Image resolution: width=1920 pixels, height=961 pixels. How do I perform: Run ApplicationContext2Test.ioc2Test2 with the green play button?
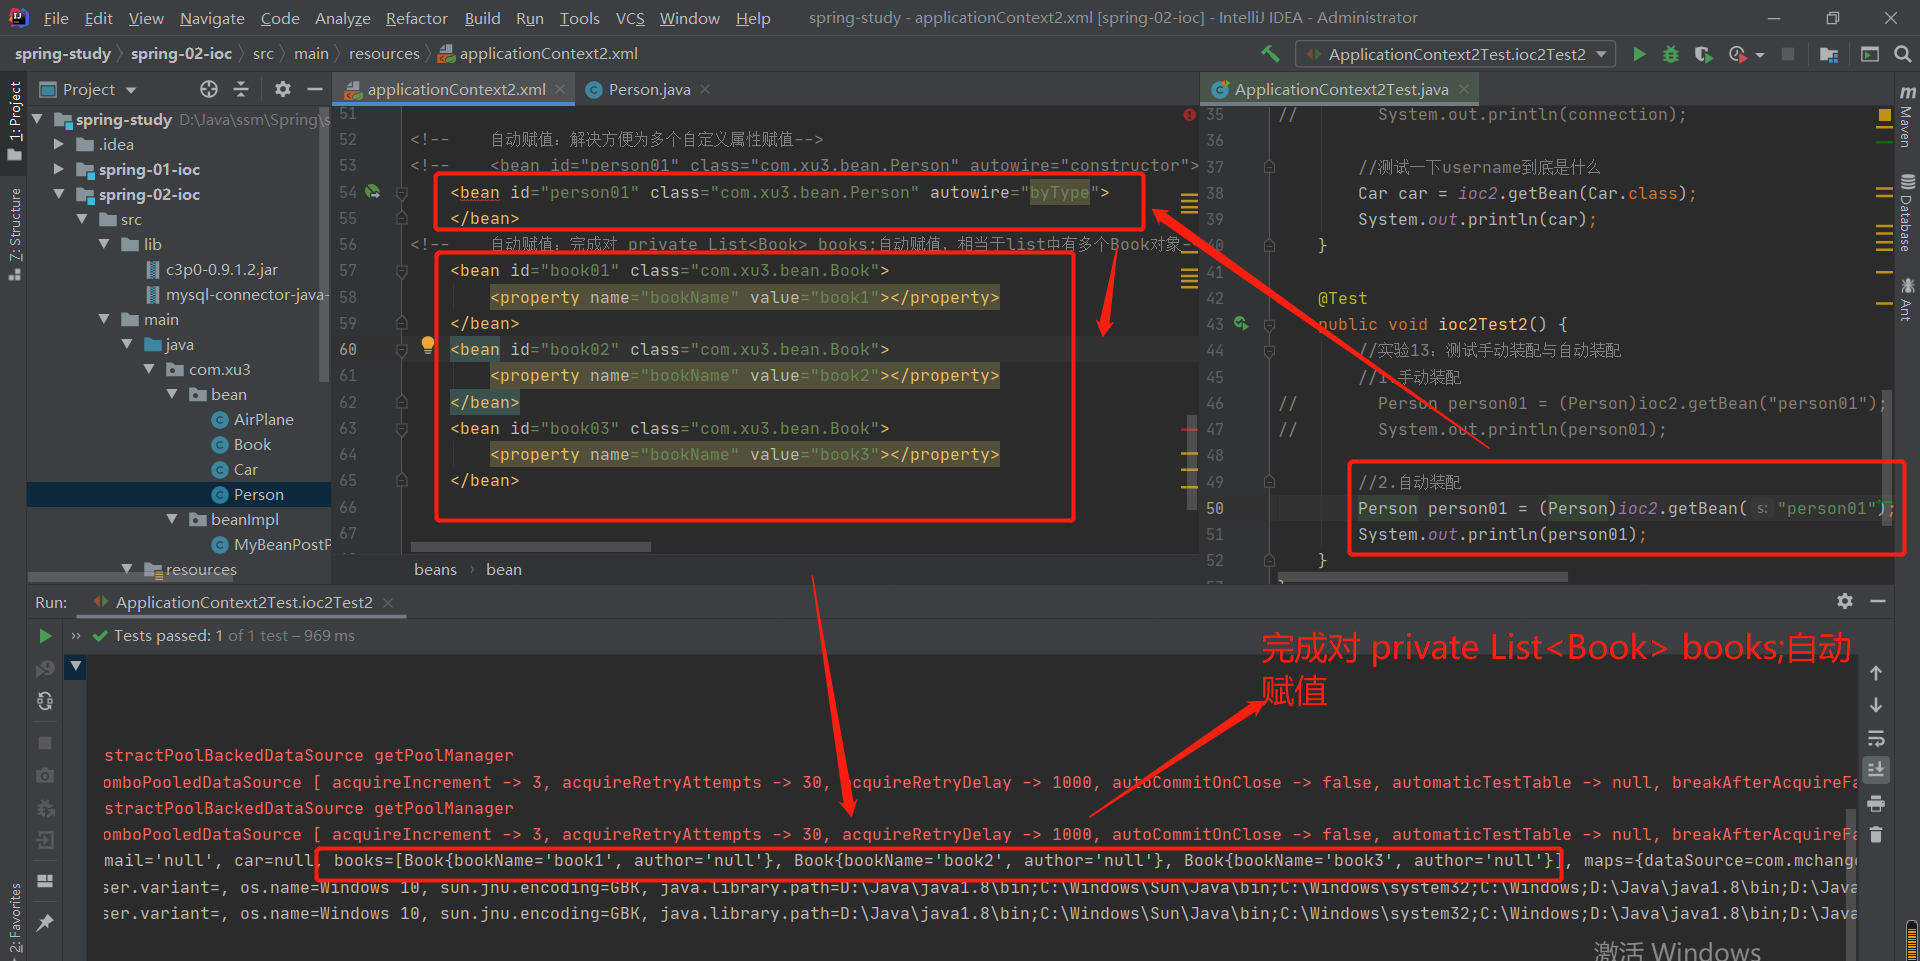click(x=1639, y=54)
